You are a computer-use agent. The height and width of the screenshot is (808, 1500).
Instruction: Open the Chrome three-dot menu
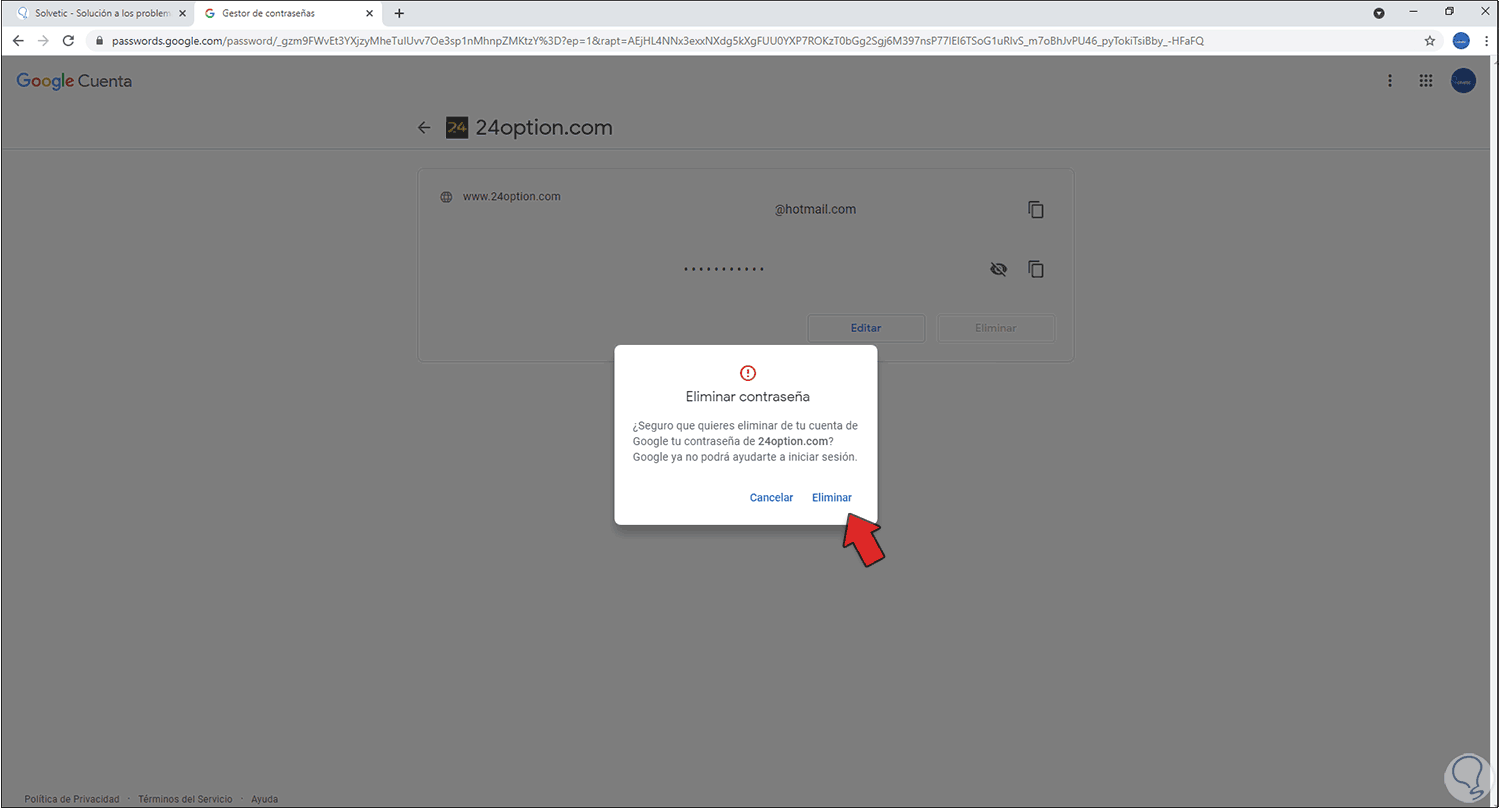click(x=1486, y=41)
